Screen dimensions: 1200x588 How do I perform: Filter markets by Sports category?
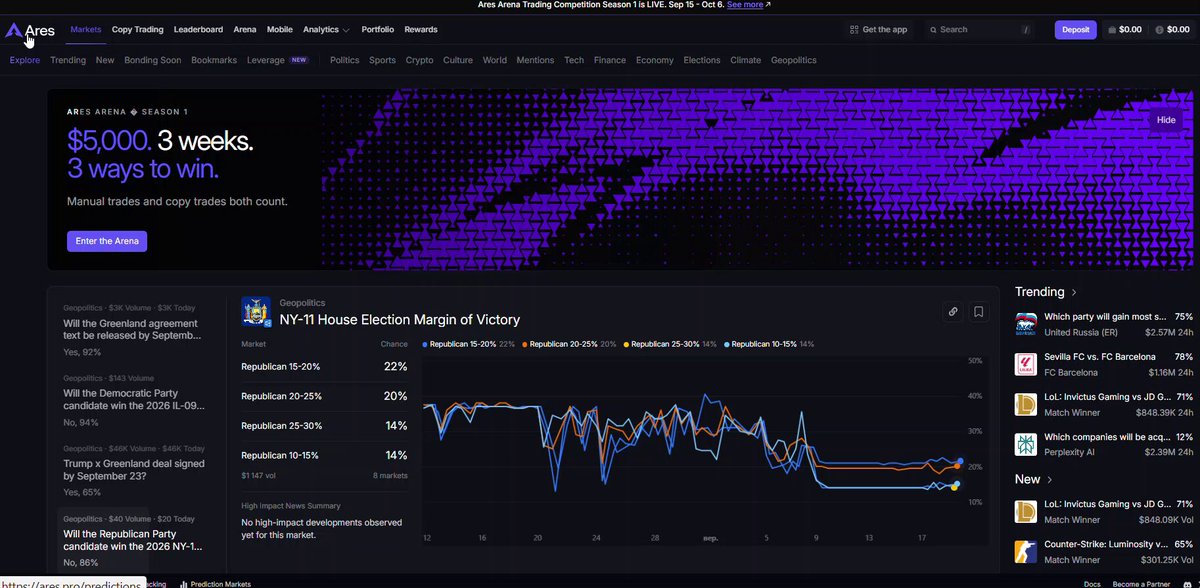point(382,60)
